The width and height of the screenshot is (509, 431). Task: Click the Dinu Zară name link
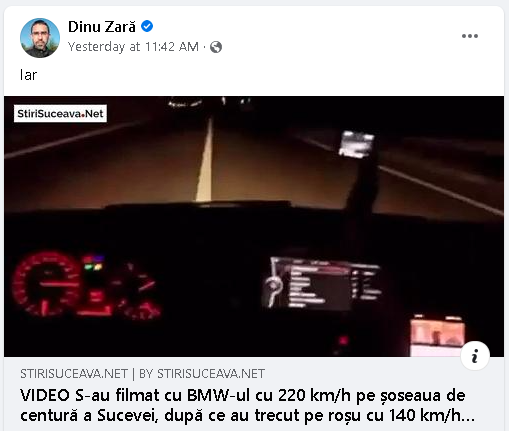coord(102,27)
